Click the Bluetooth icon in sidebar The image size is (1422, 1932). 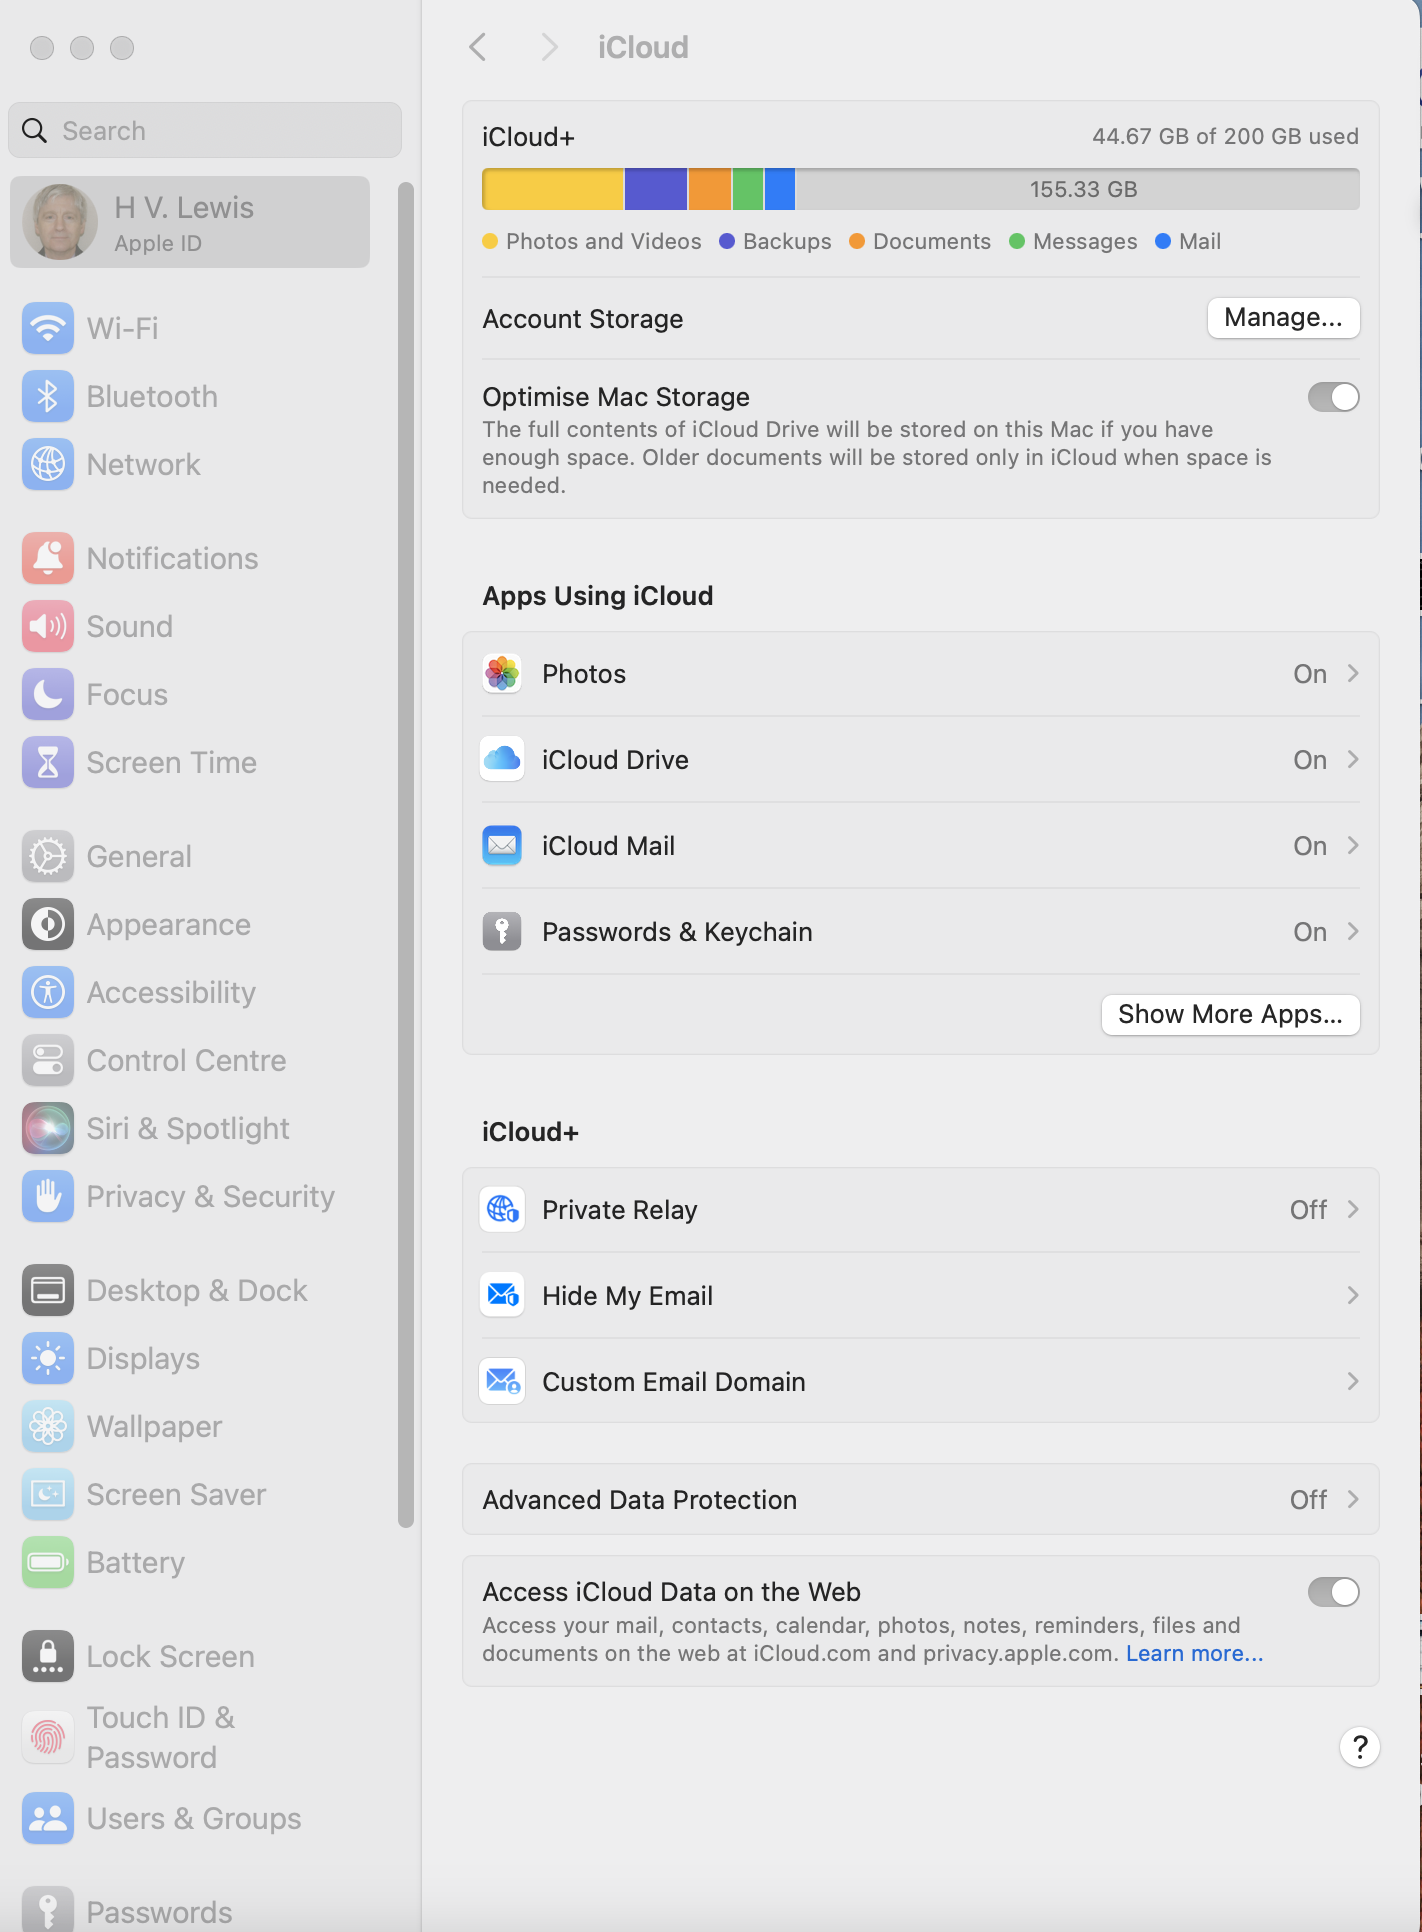click(x=48, y=396)
